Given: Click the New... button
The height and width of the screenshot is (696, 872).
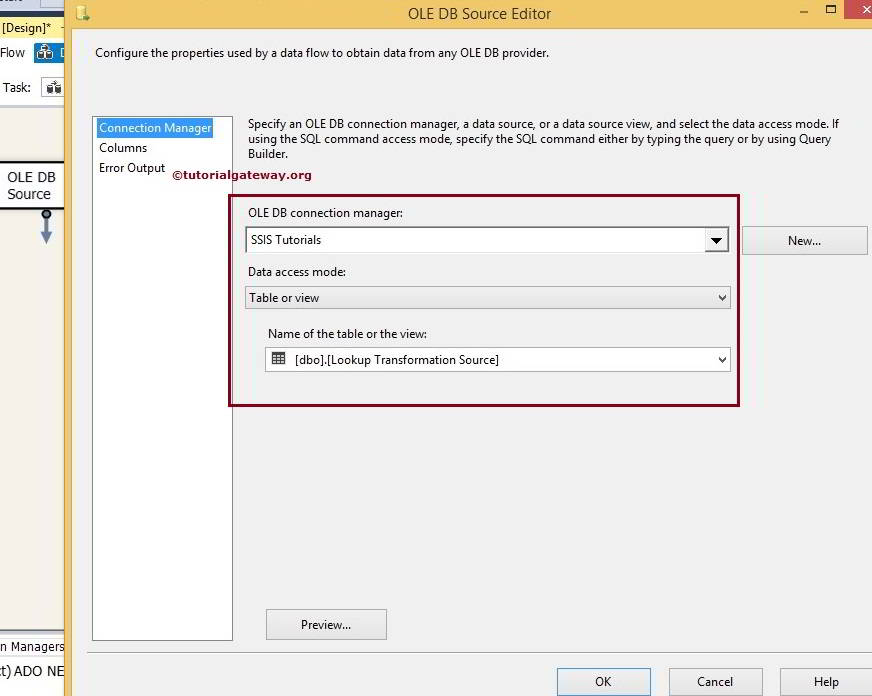Looking at the screenshot, I should tap(804, 240).
